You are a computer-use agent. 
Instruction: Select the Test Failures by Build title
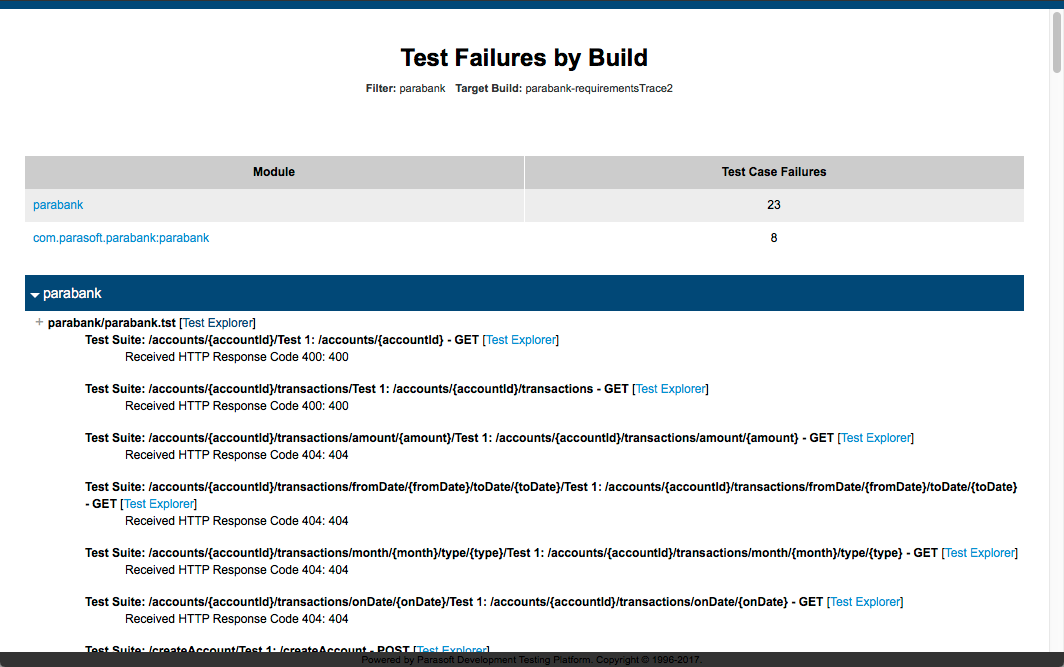[x=524, y=58]
